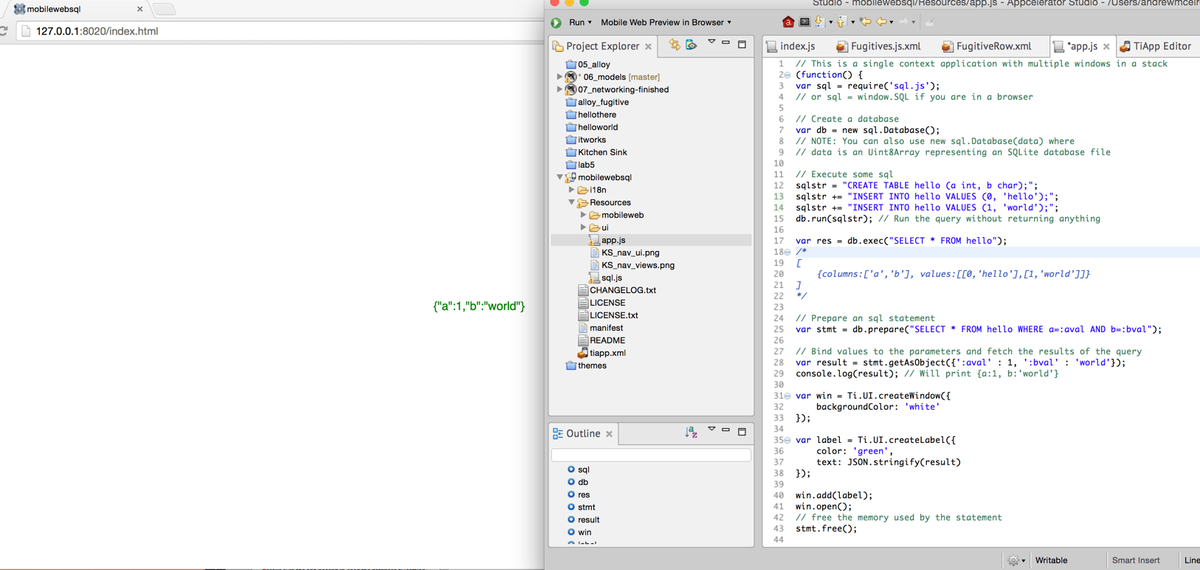The height and width of the screenshot is (570, 1200).
Task: Collapse the mobilewebsql project
Action: (559, 177)
